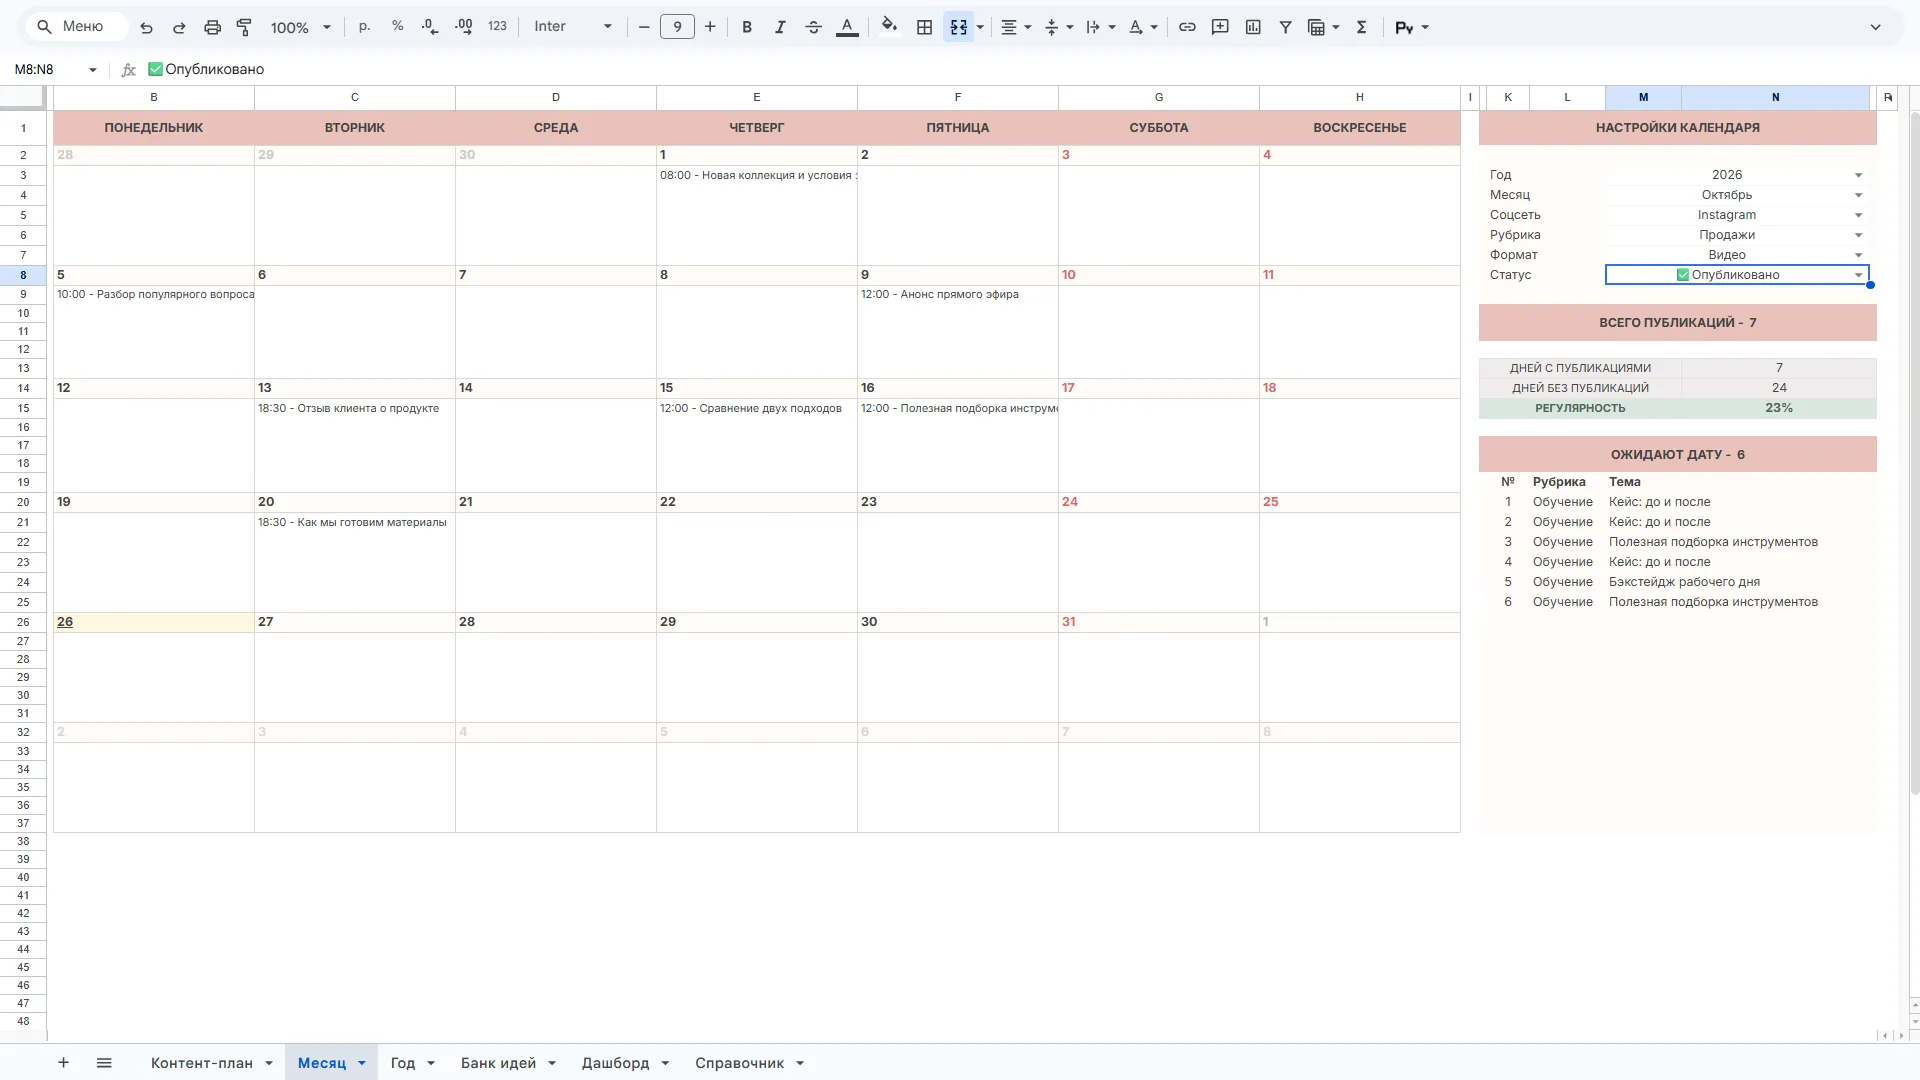Select the highlighted date 26 cell

click(x=154, y=622)
